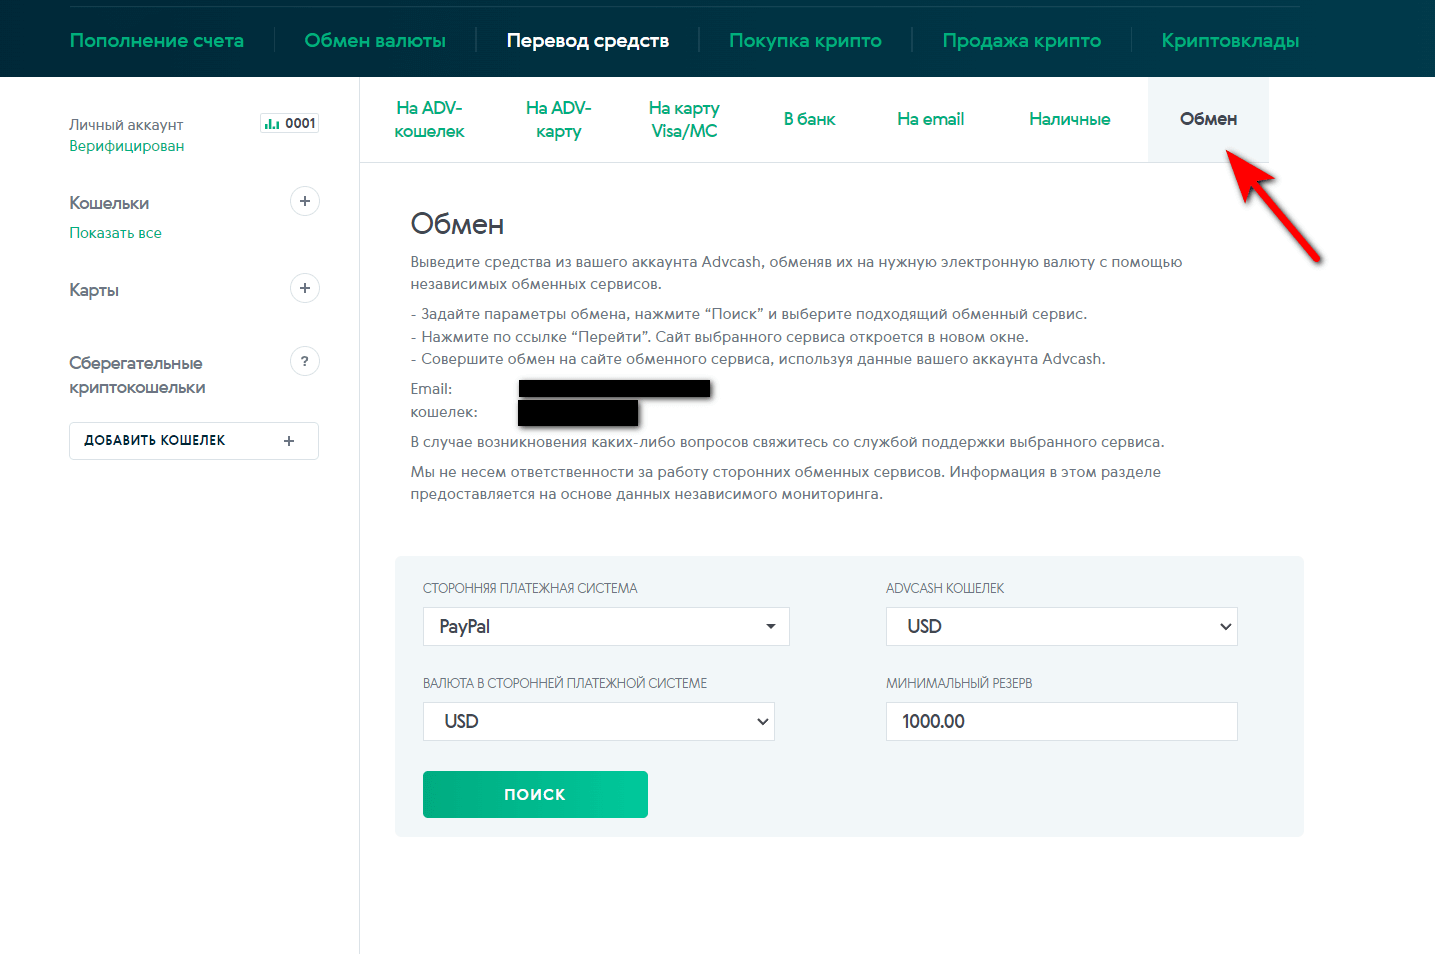Open the Криптовклады section
Screen dimensions: 1435x954
click(1230, 41)
